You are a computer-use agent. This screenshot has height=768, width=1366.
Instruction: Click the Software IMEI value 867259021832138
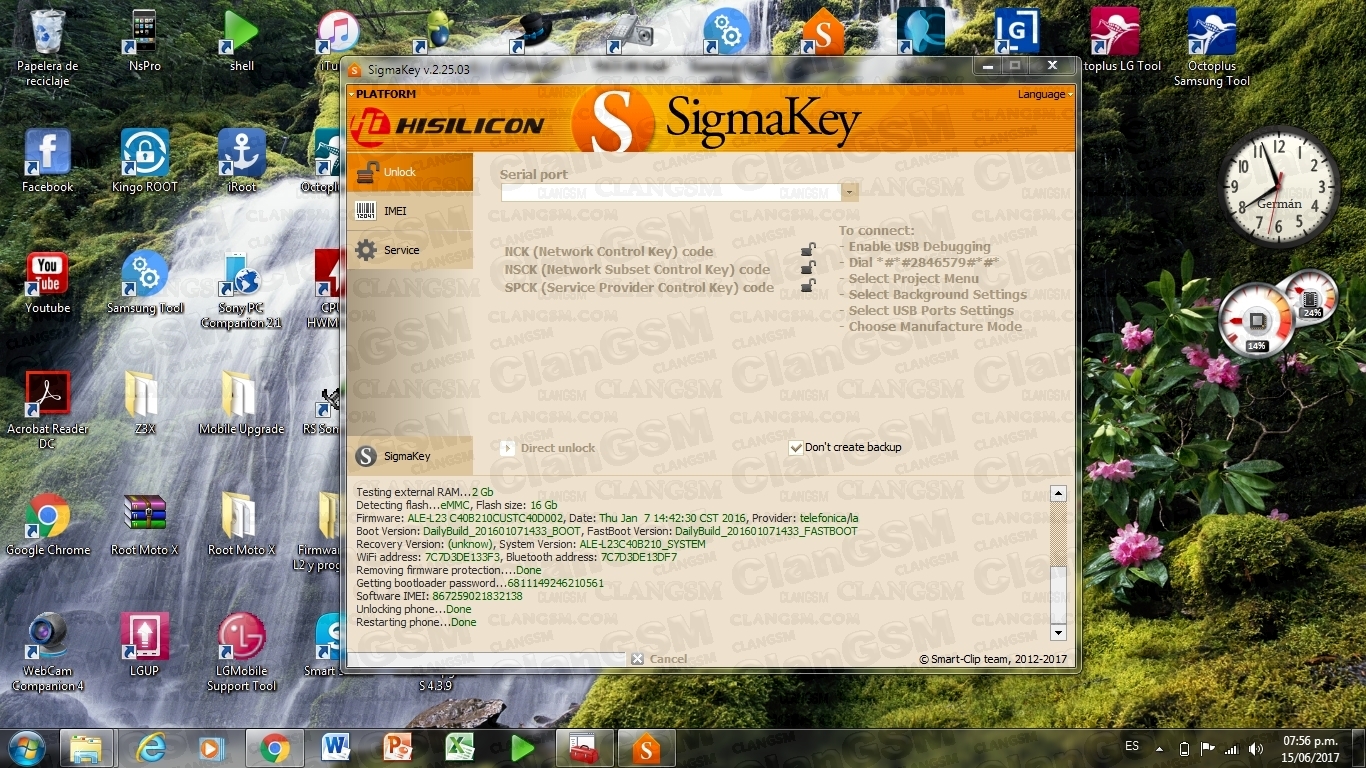pos(477,596)
